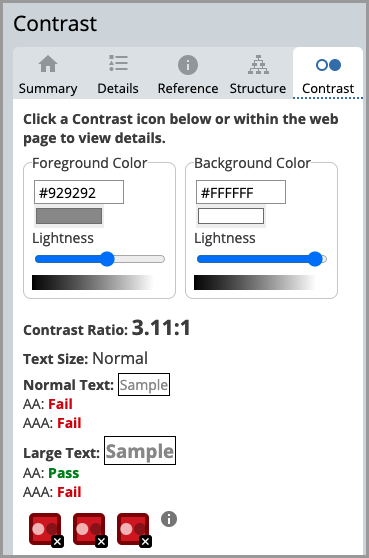
Task: Go to the Structure tab
Action: (x=258, y=74)
